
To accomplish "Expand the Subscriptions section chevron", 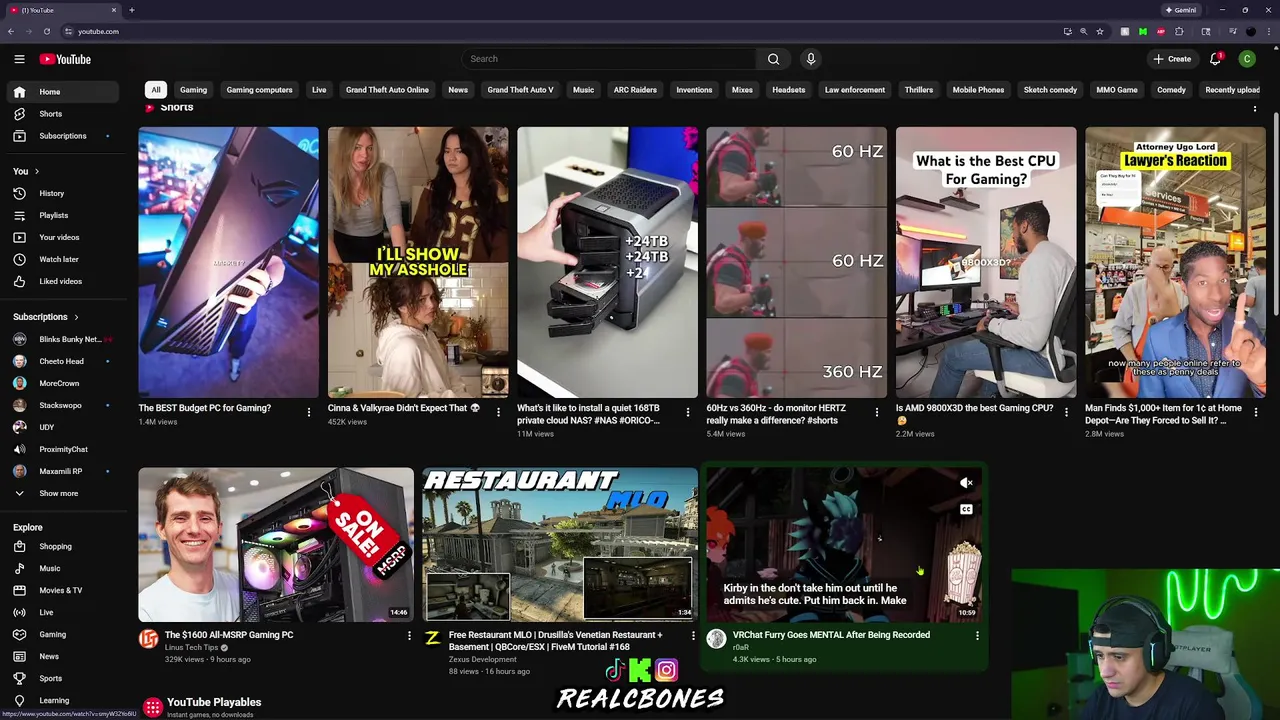I will coord(76,318).
